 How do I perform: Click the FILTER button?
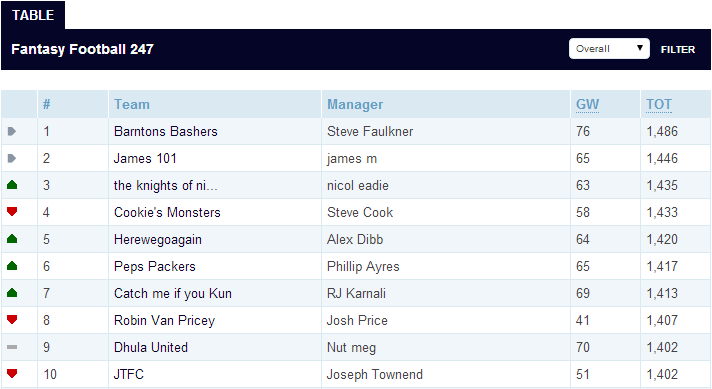pyautogui.click(x=677, y=49)
